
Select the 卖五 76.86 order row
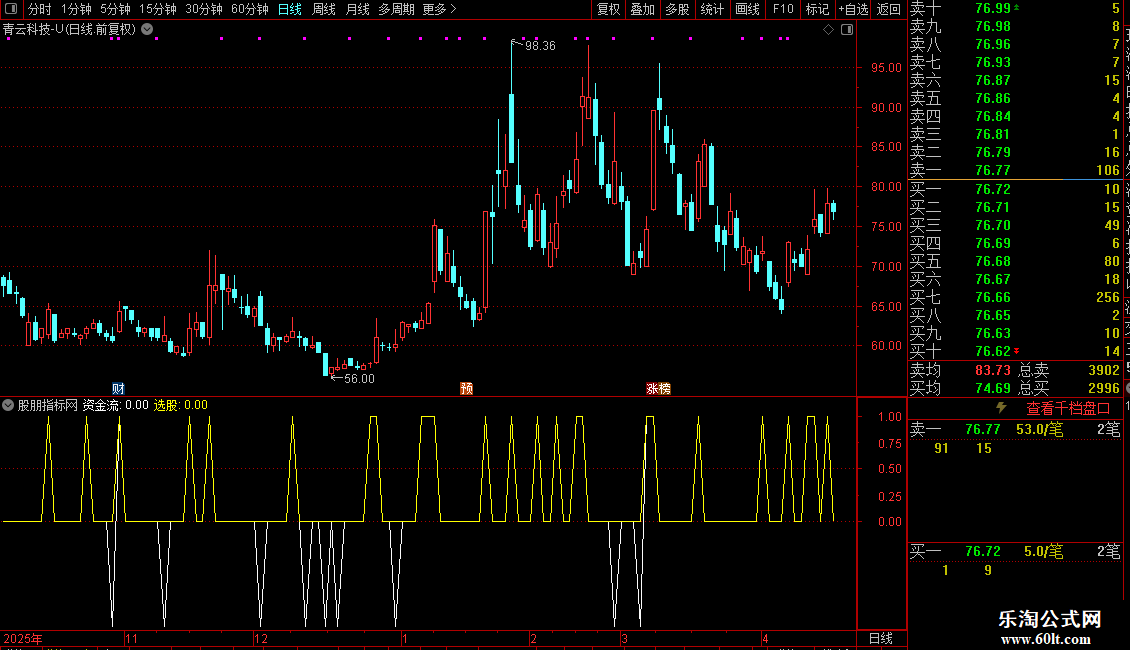point(1015,98)
